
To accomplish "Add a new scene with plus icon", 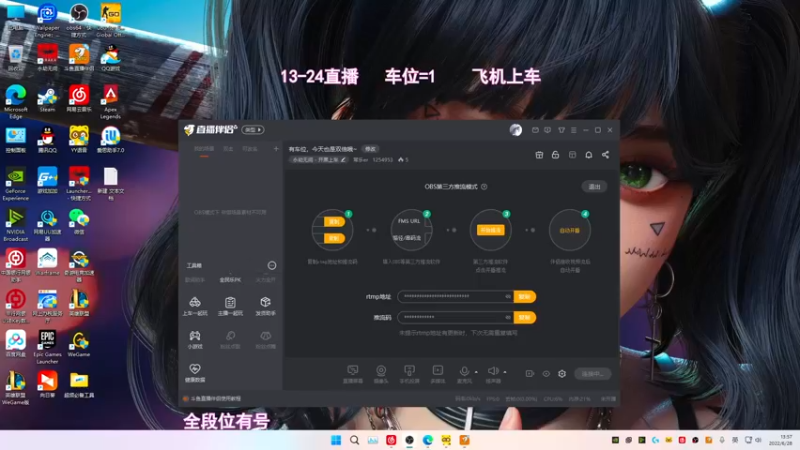I will pyautogui.click(x=276, y=148).
